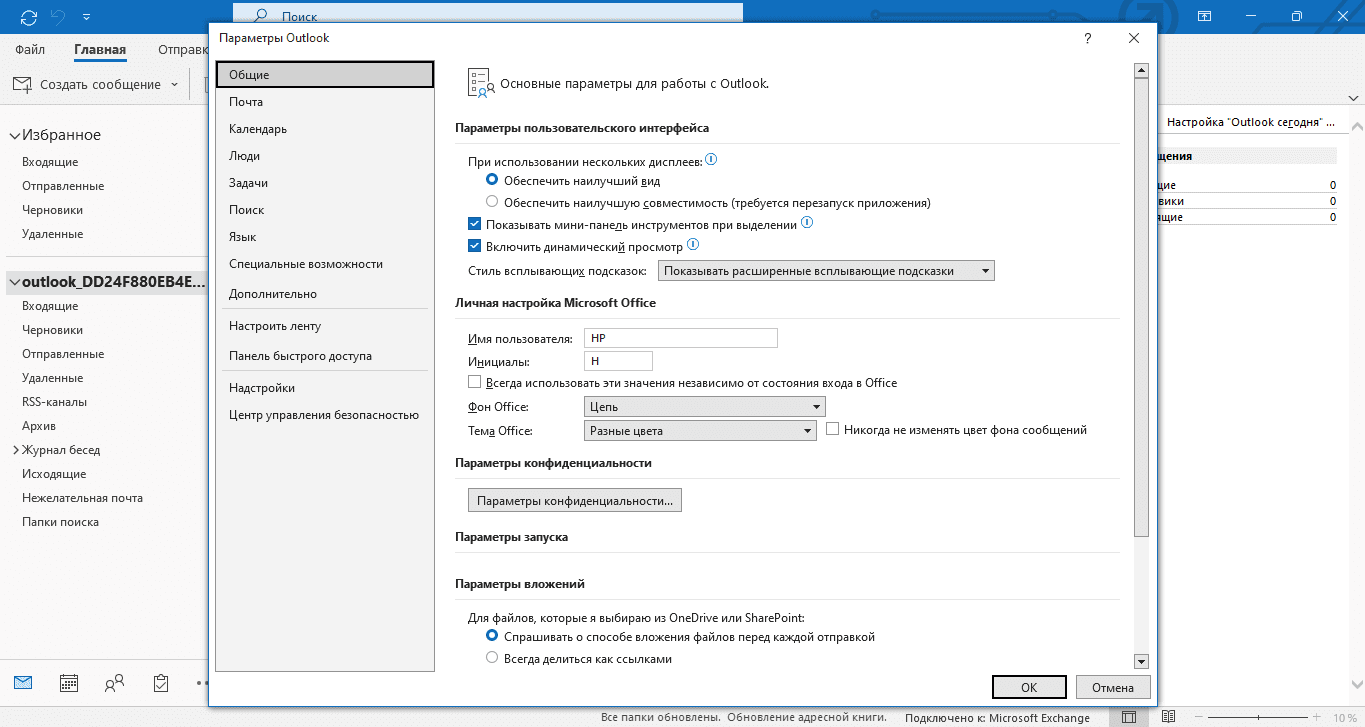Click the info icon beside multiple displays option
Screen dimensions: 1365x727
click(712, 160)
